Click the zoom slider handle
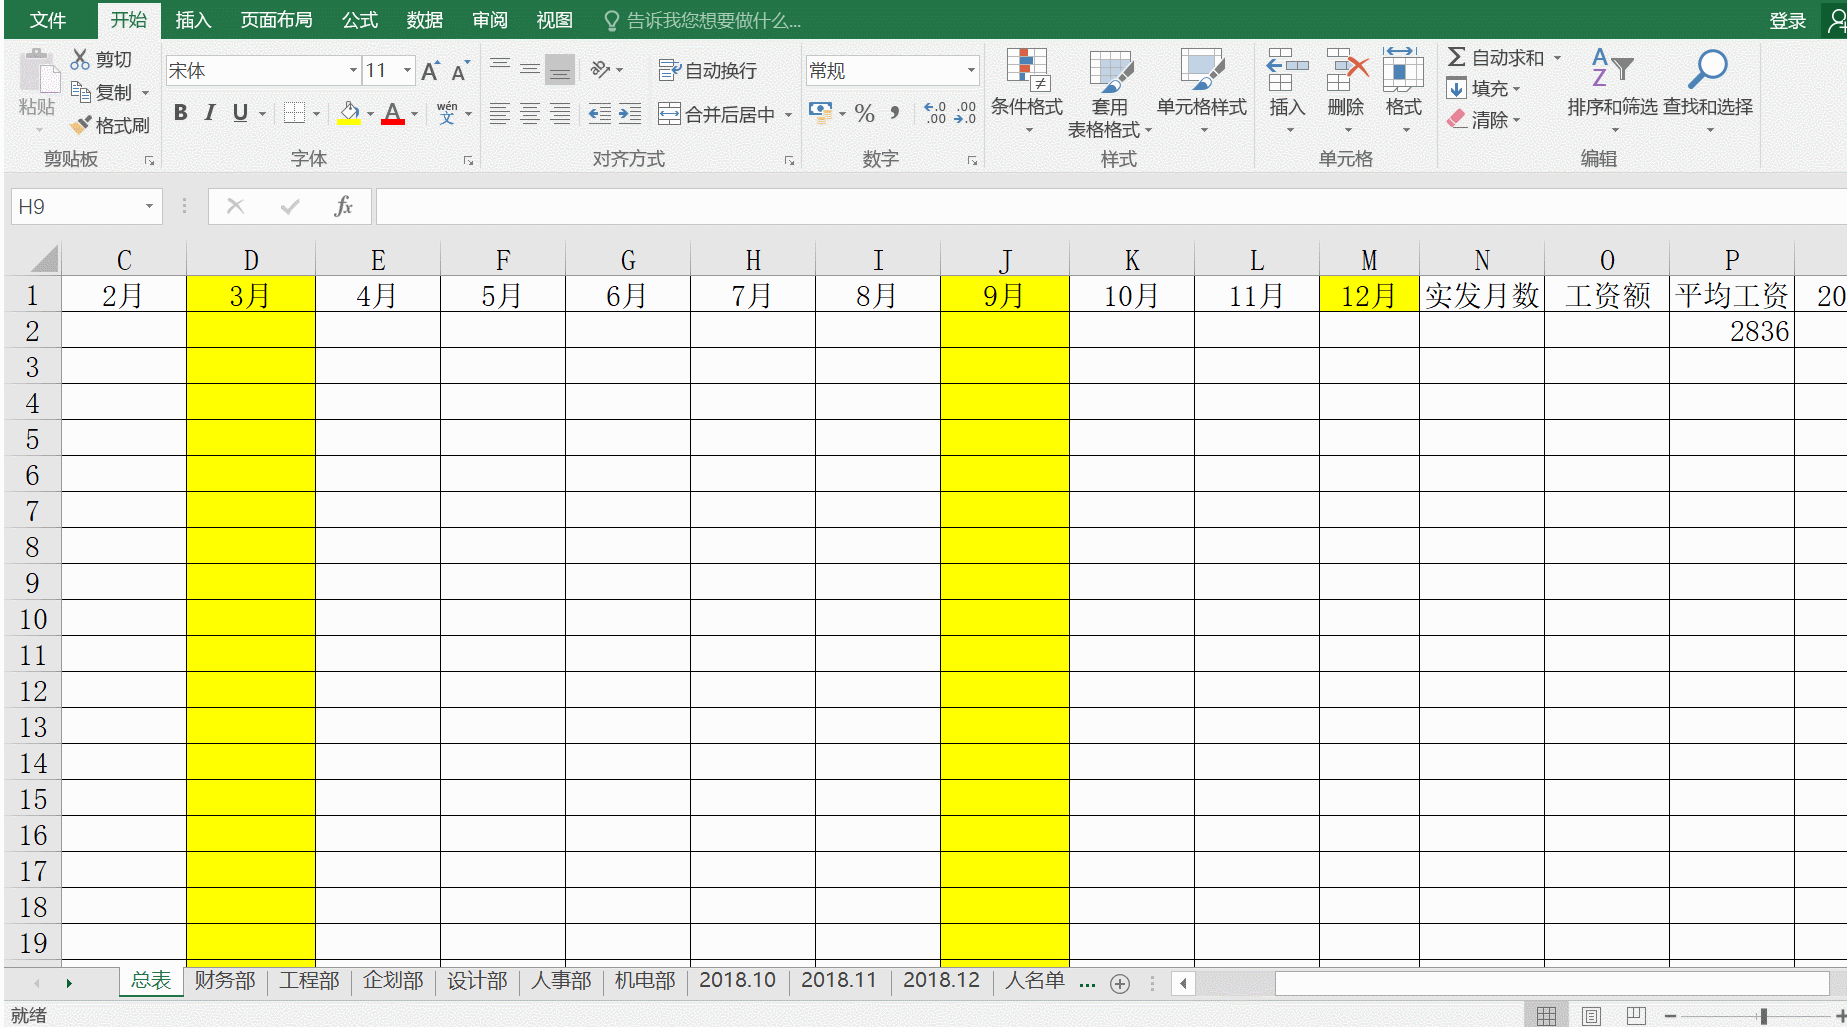The width and height of the screenshot is (1847, 1027). click(1763, 1016)
